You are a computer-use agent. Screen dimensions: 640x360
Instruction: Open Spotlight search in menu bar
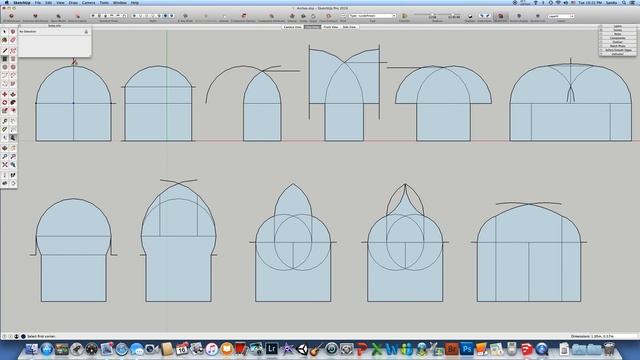(624, 3)
